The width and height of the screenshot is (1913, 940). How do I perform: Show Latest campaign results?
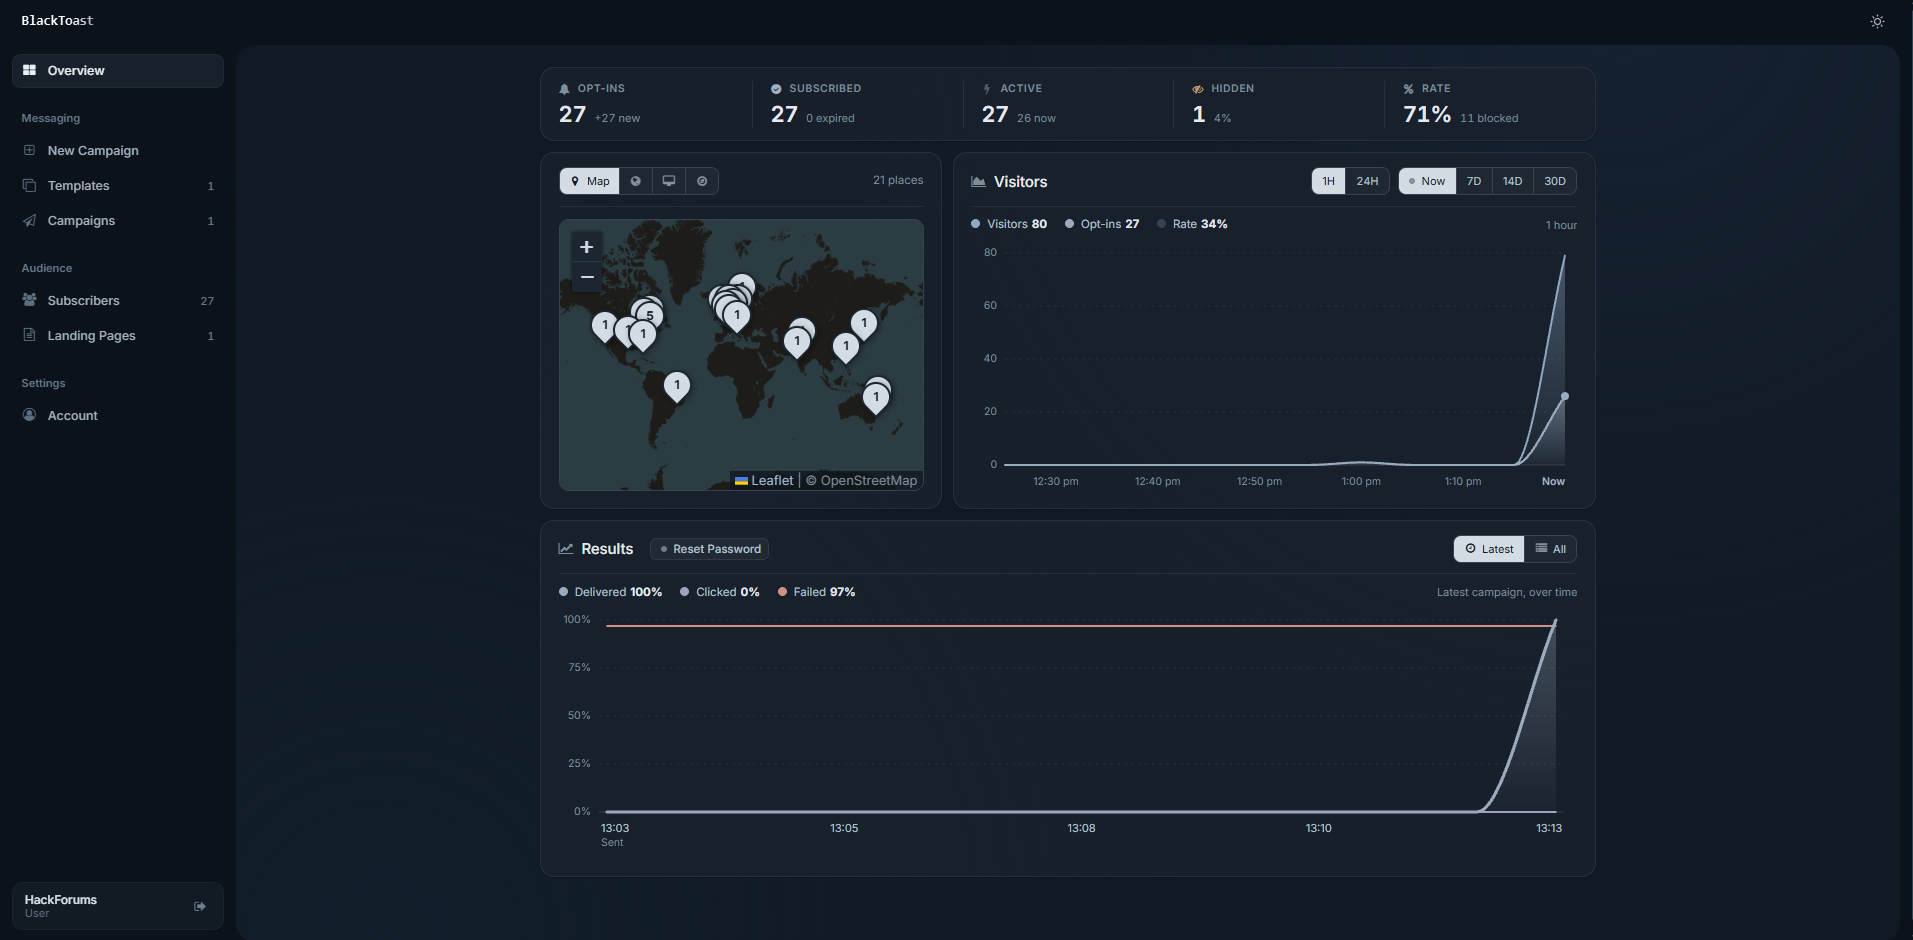coord(1489,549)
